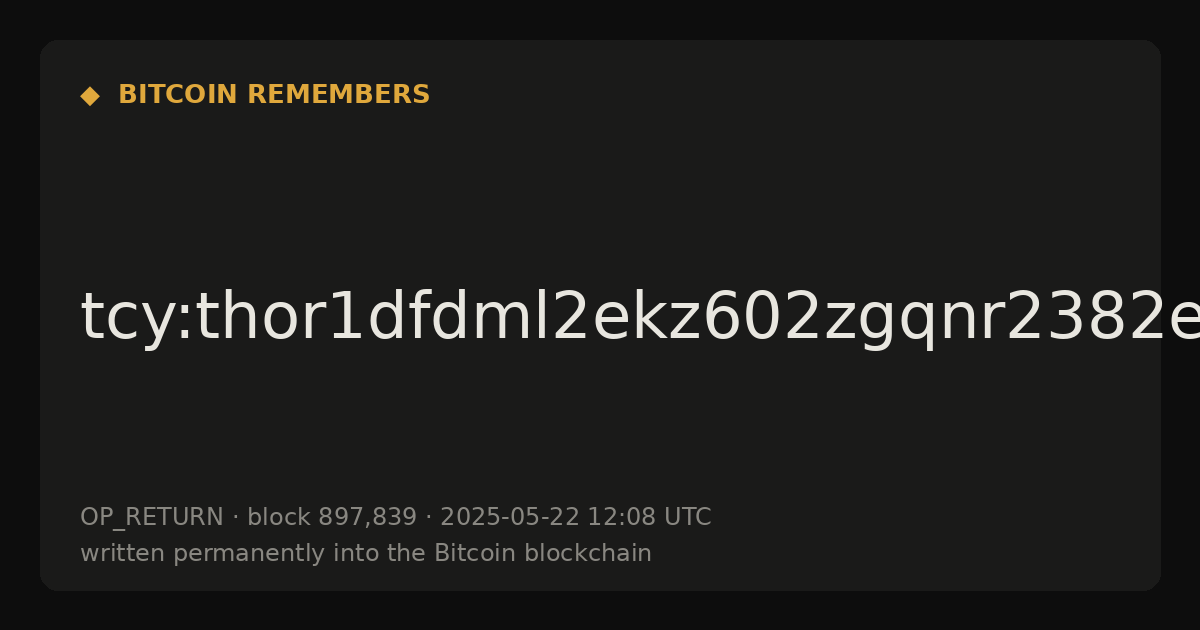Select the tcy: prefix of the message

tap(137, 318)
